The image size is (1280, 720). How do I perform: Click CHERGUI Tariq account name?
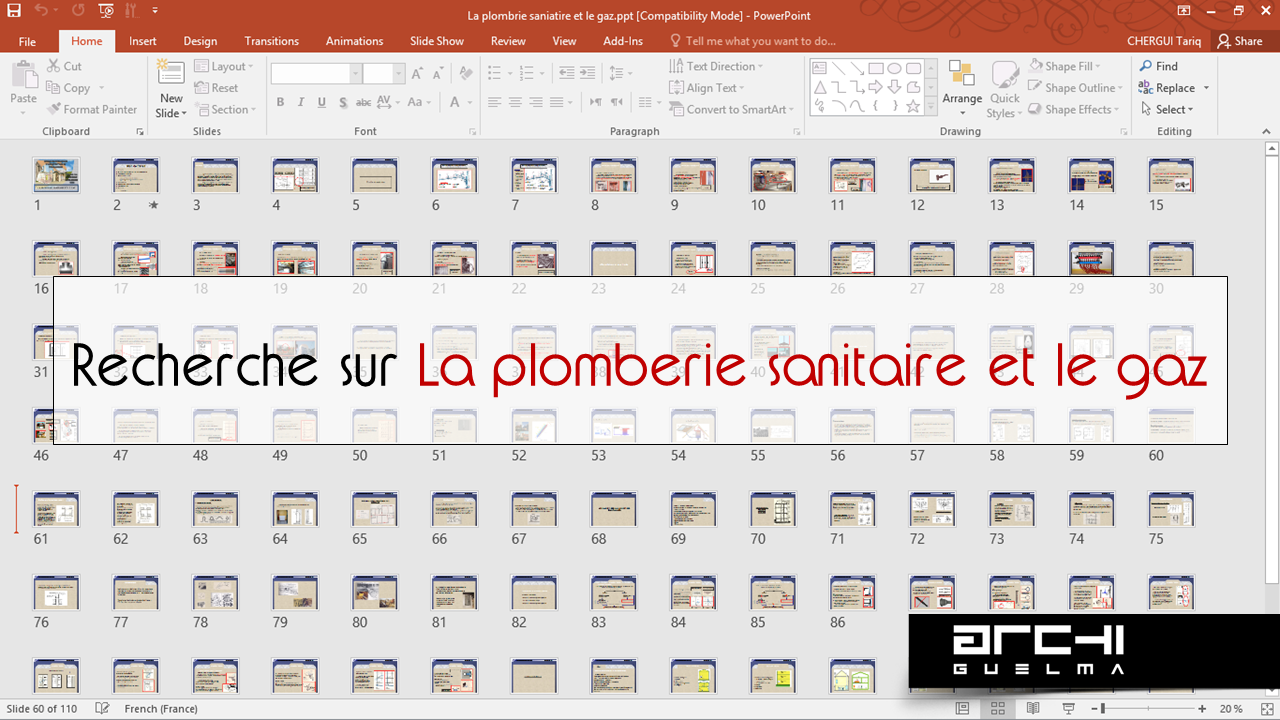click(x=1164, y=41)
